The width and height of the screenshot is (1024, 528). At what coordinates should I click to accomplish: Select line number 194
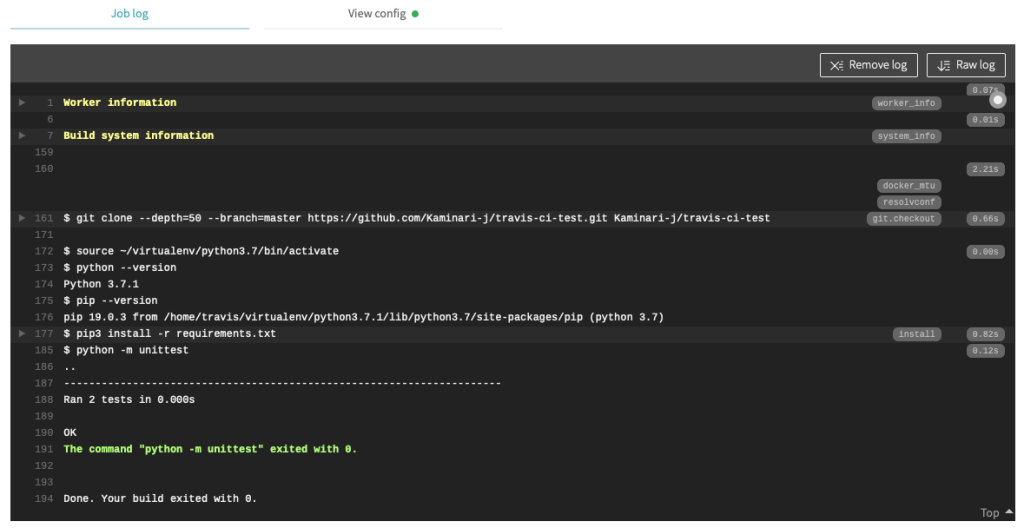point(44,499)
